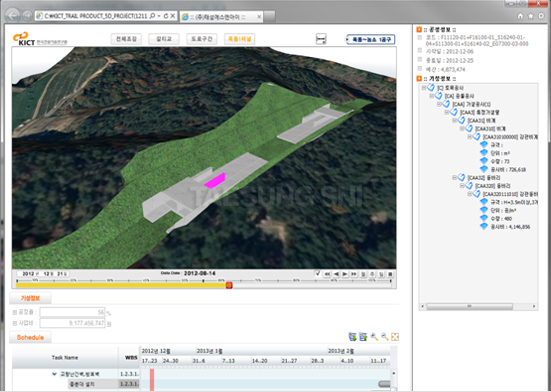
Task: Click the 사업비 field showing 9,177,456,747
Action: click(72, 323)
